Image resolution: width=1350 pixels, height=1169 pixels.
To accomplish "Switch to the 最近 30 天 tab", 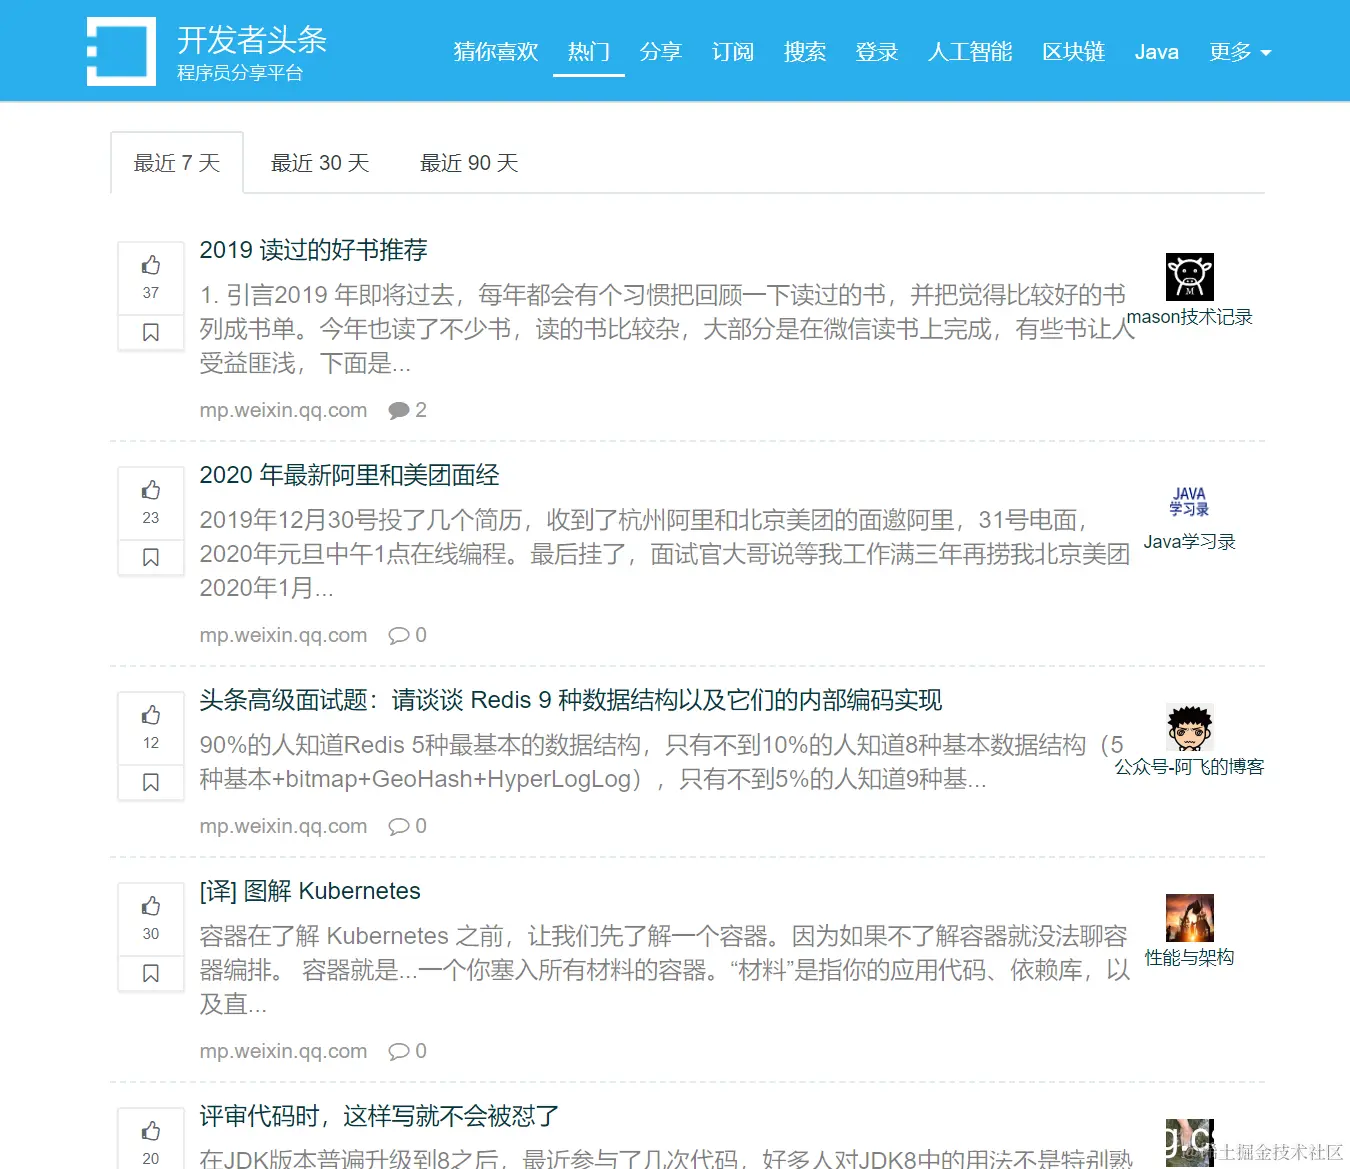I will coord(321,162).
